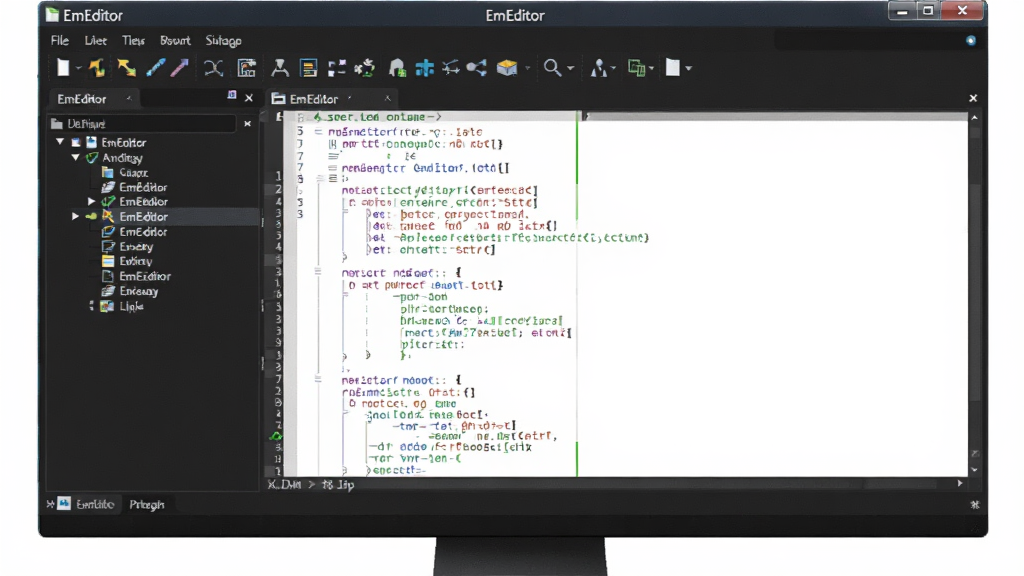This screenshot has width=1024, height=576.
Task: Collapse the root EmEditor tree node
Action: [x=60, y=142]
